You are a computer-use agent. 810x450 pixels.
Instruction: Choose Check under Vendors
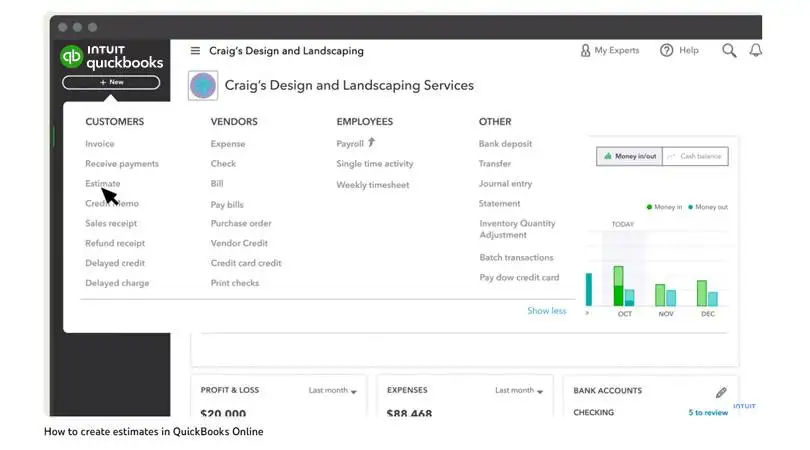point(223,164)
